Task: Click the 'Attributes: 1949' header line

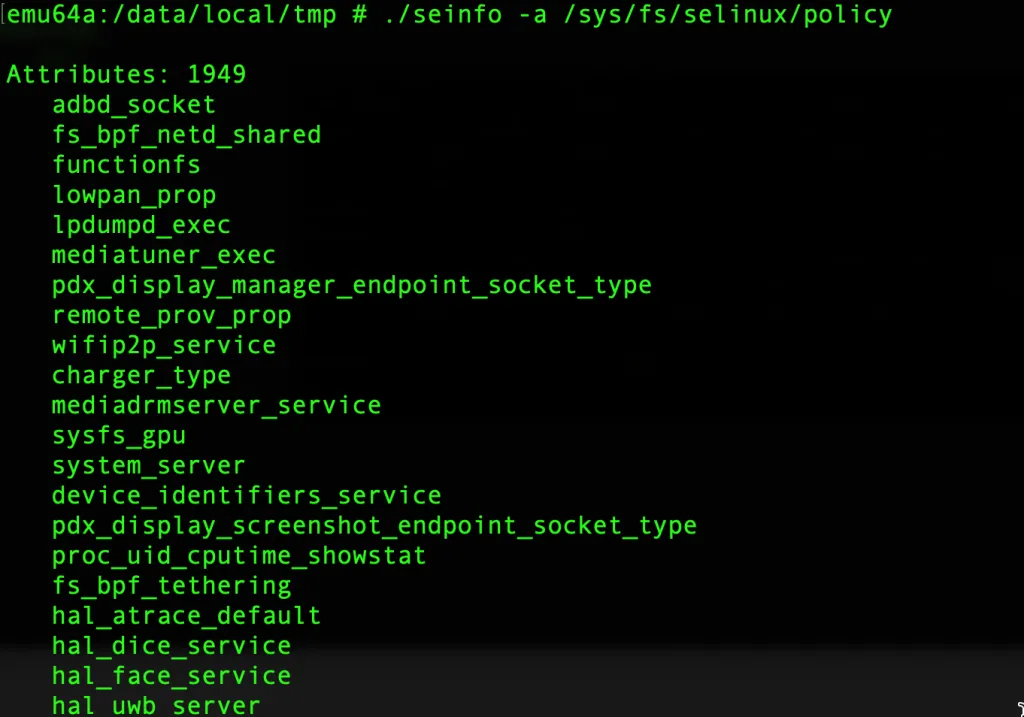Action: [126, 75]
